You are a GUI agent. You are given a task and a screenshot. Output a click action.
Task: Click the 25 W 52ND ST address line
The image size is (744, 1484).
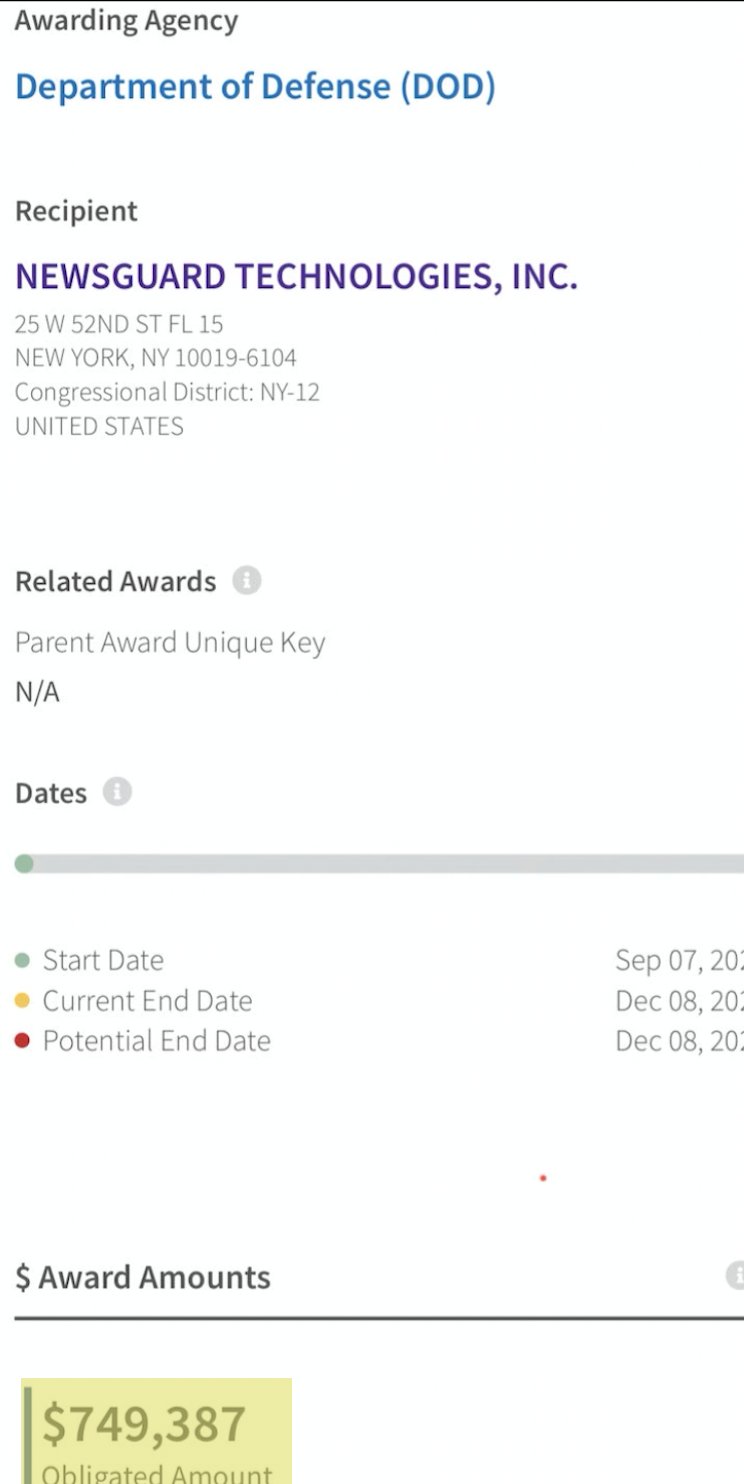pyautogui.click(x=119, y=324)
